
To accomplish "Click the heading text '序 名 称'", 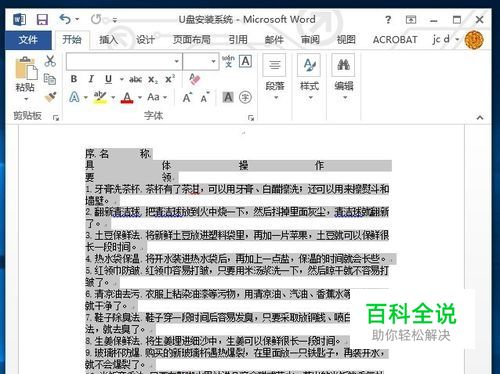I will click(x=118, y=154).
